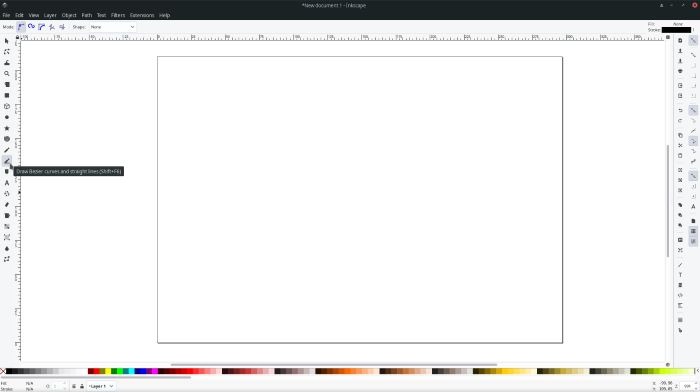Select the Dropper color picker tool

point(7,248)
